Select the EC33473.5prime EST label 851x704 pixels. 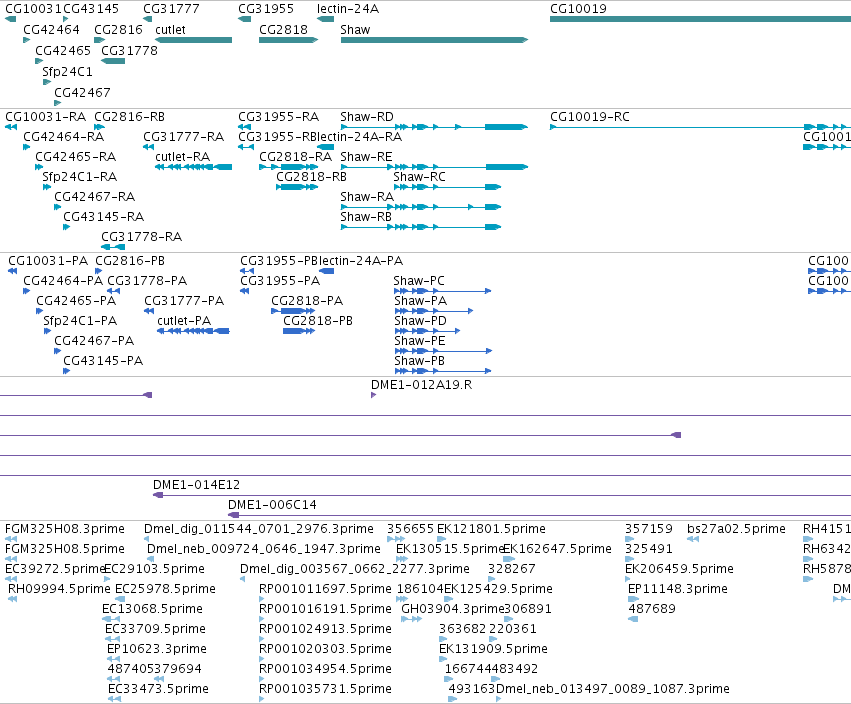[x=158, y=689]
